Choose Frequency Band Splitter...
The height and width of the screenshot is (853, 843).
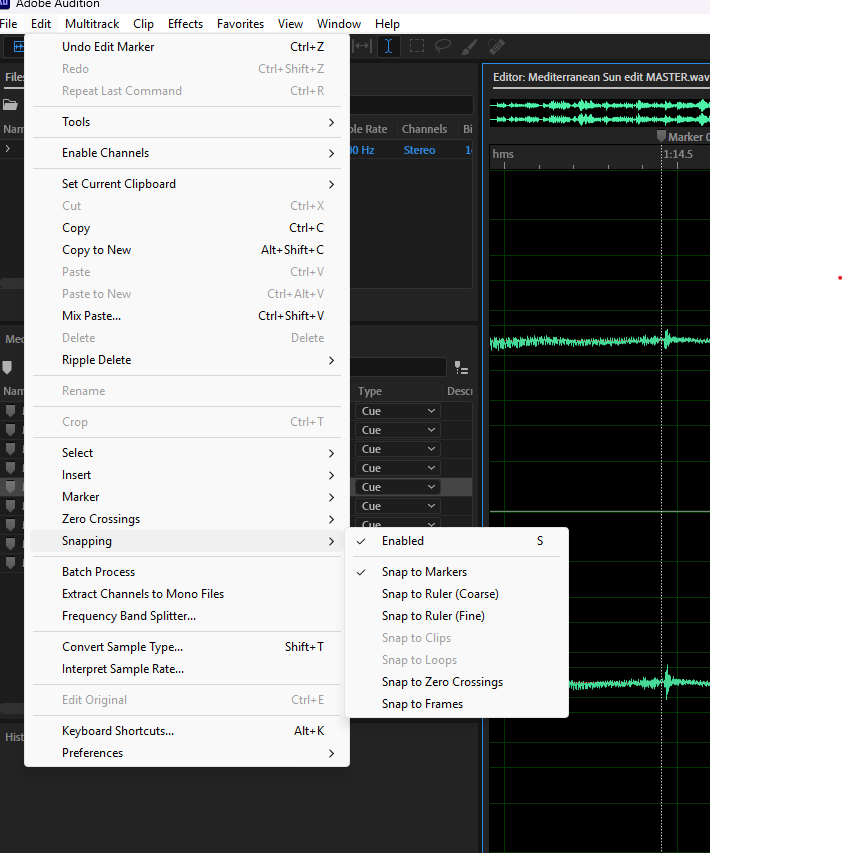pyautogui.click(x=187, y=616)
